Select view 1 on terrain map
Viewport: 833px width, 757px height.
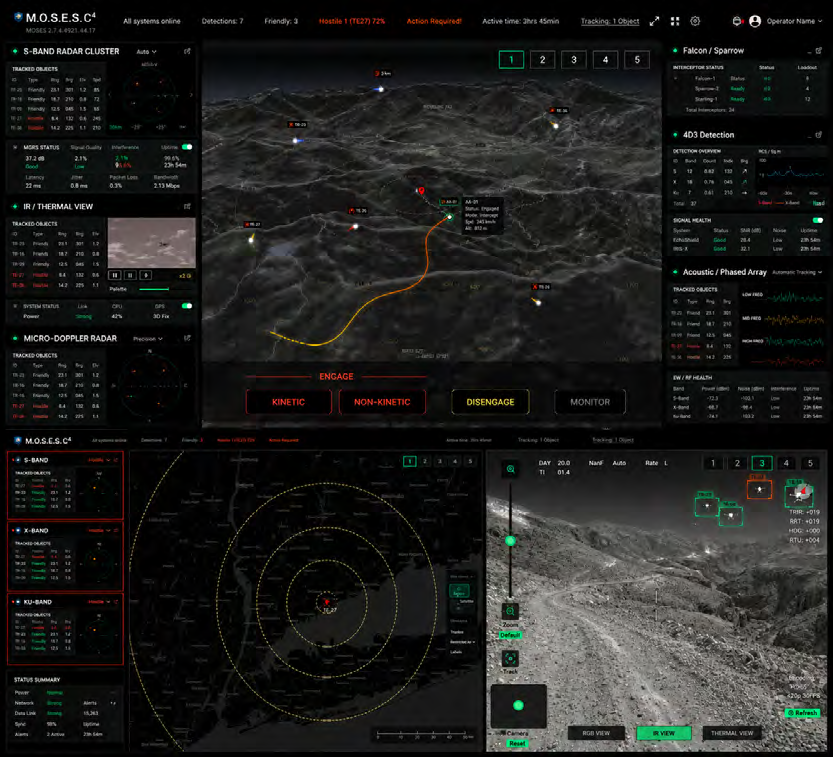pos(511,59)
